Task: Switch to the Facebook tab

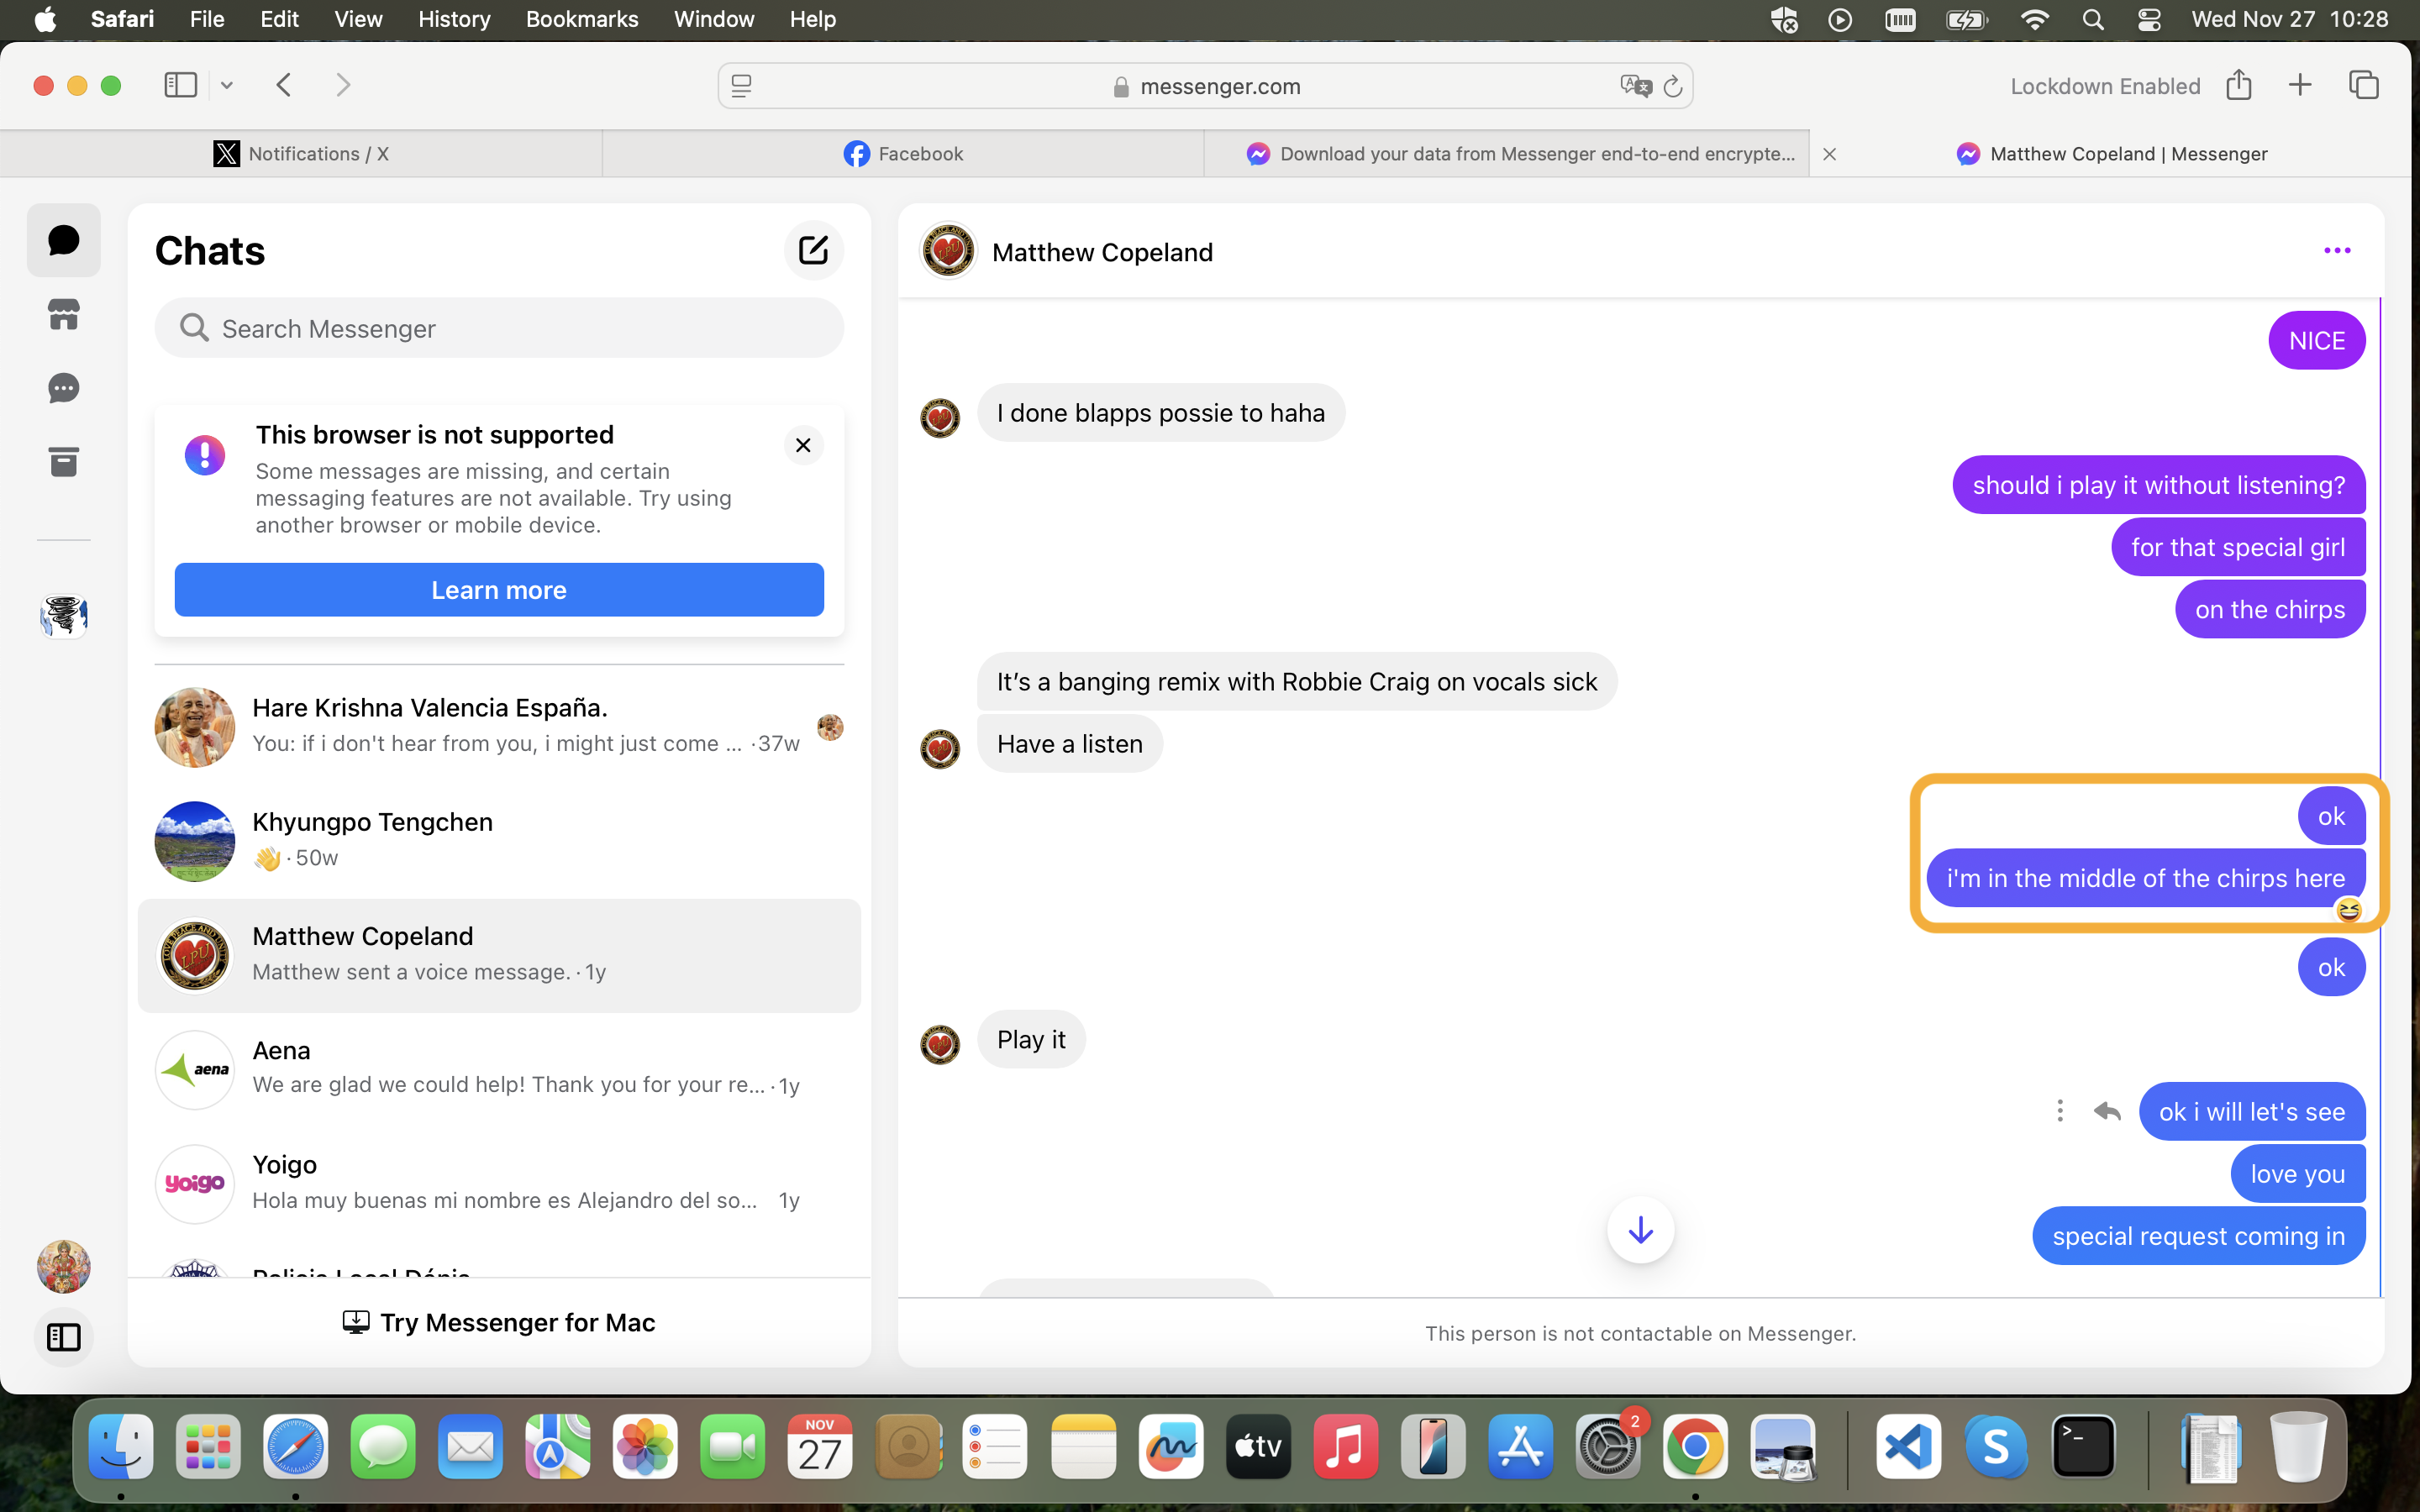Action: 903,153
